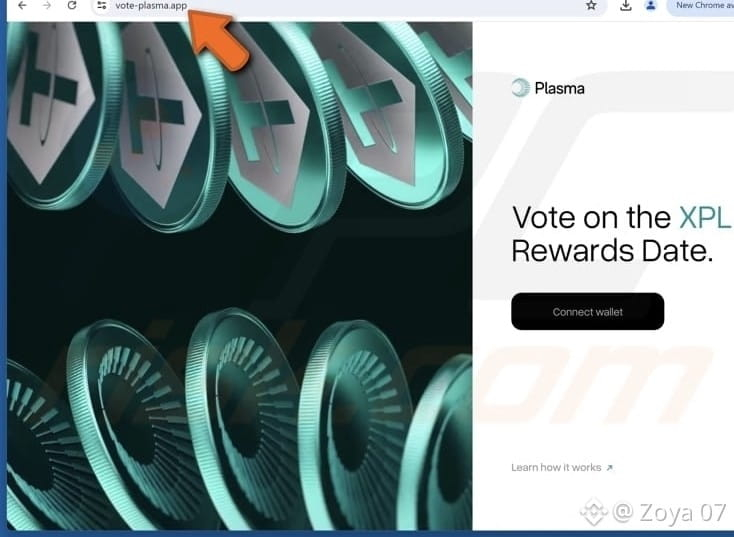Click the Zoya 07 watermark username
The width and height of the screenshot is (734, 537).
click(682, 512)
